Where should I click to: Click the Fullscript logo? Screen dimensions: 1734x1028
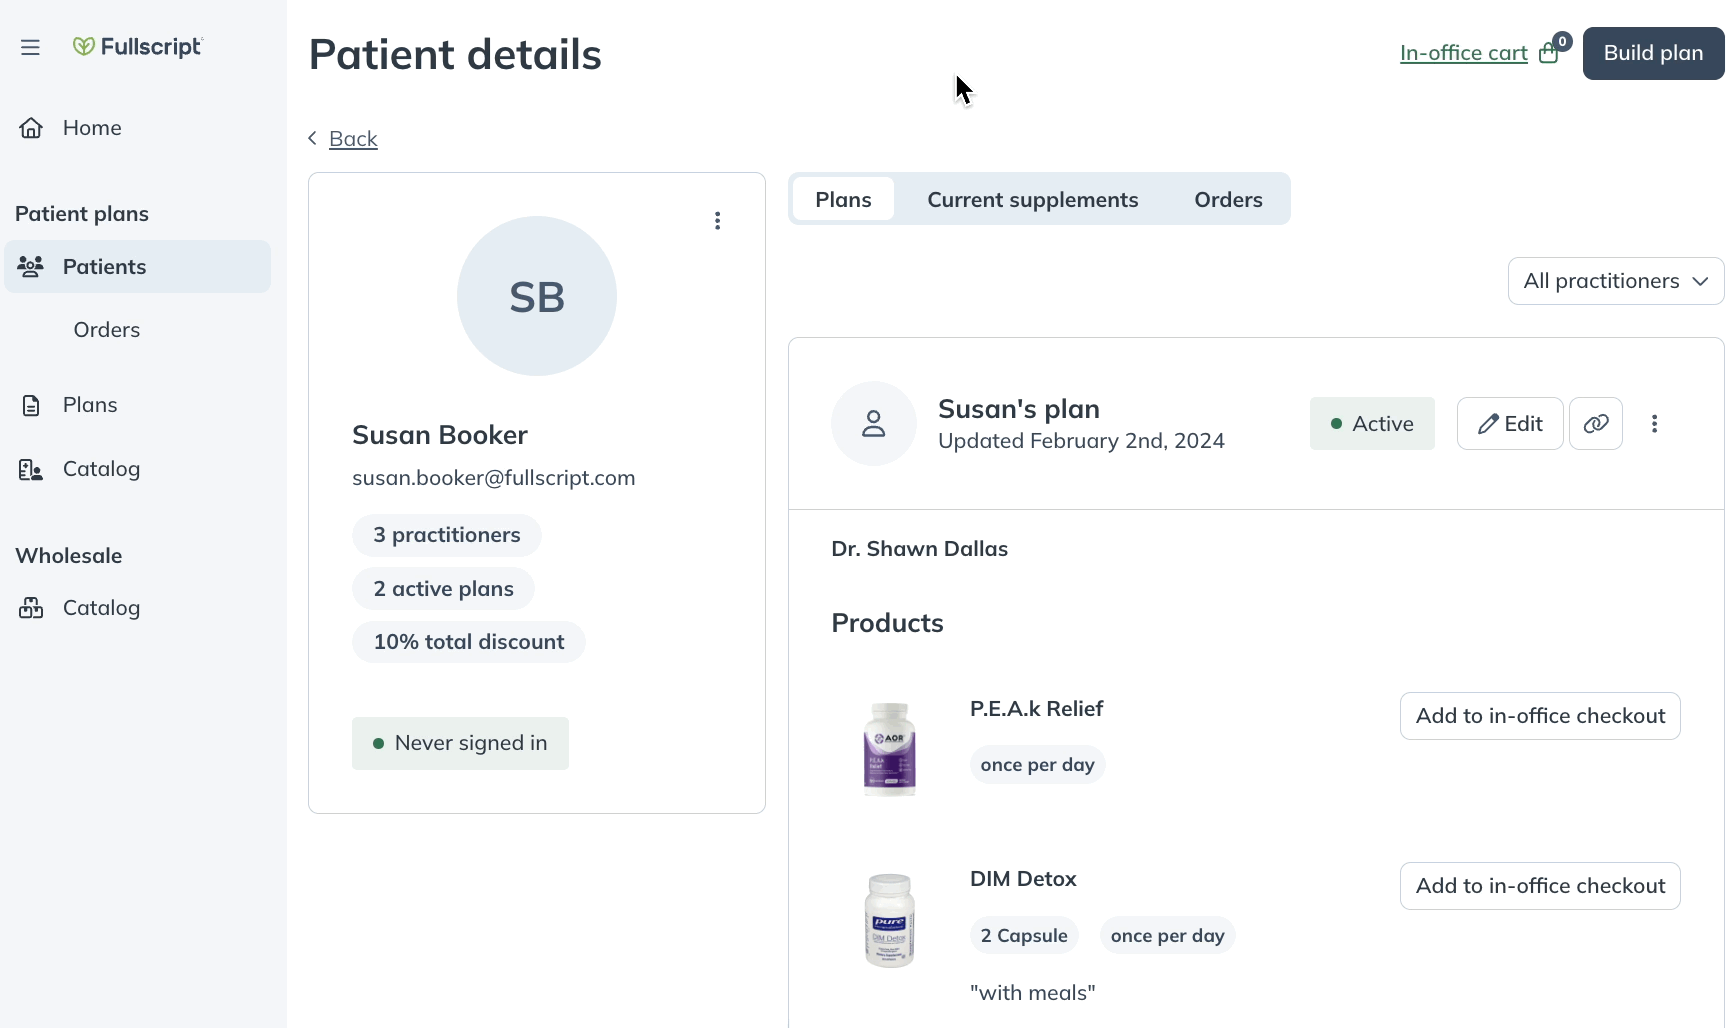(137, 47)
